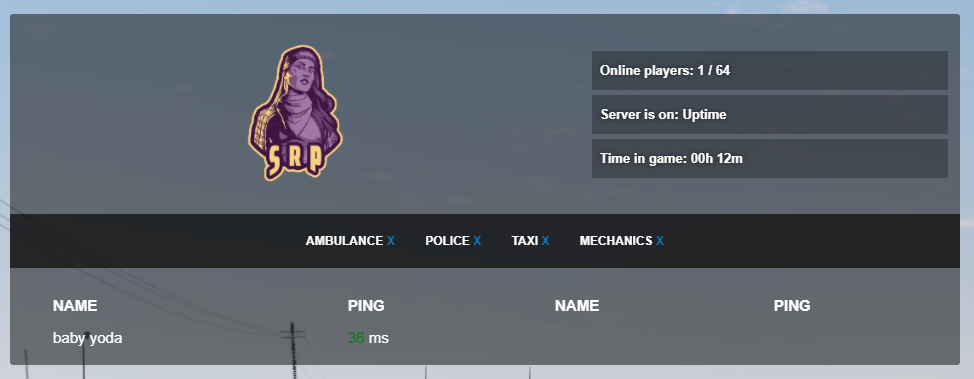
Task: Click the green 36 ms ping value
Action: (x=368, y=338)
